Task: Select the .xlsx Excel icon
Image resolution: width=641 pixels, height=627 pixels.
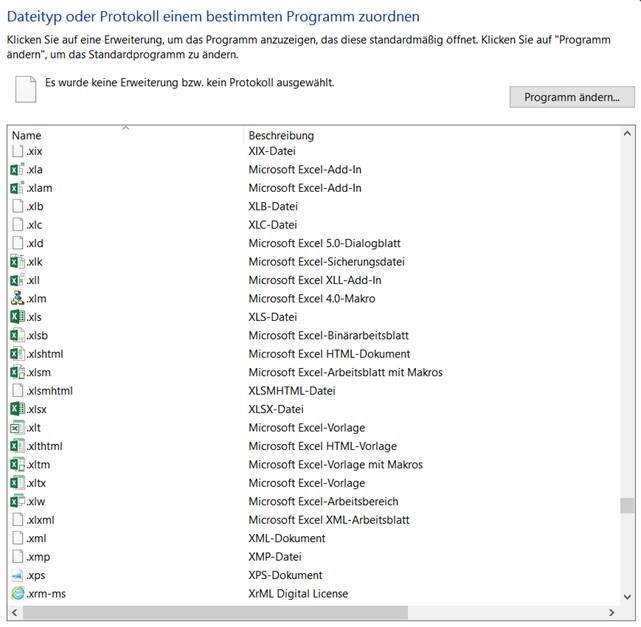Action: pos(17,409)
